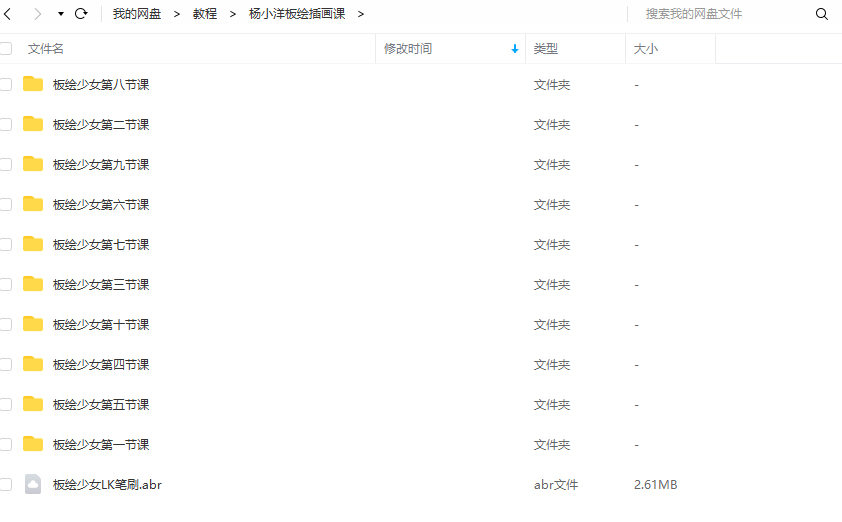The width and height of the screenshot is (842, 522).
Task: Sort by the 大小 column header
Action: click(x=645, y=49)
